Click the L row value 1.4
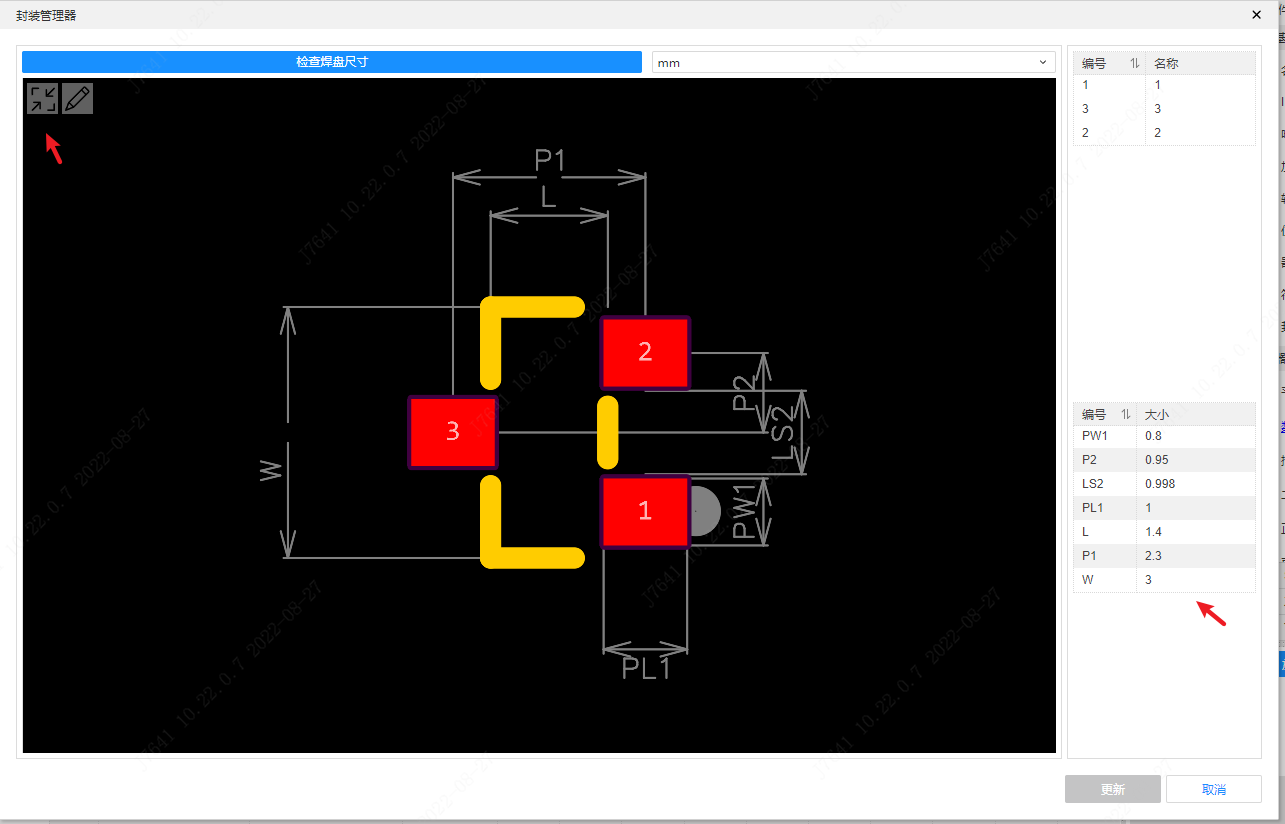Screen dimensions: 1285x824 point(1153,532)
